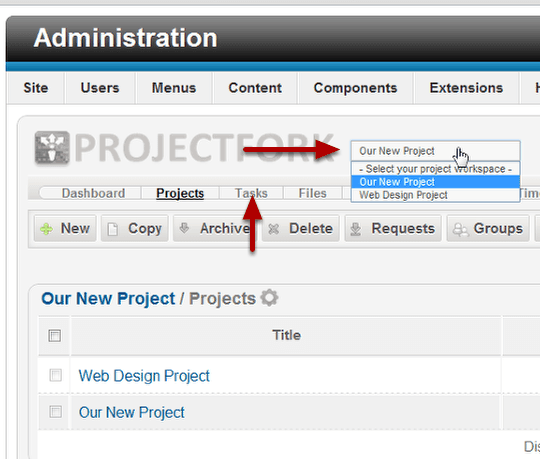
Task: Open the project workspace dropdown box
Action: click(x=435, y=151)
